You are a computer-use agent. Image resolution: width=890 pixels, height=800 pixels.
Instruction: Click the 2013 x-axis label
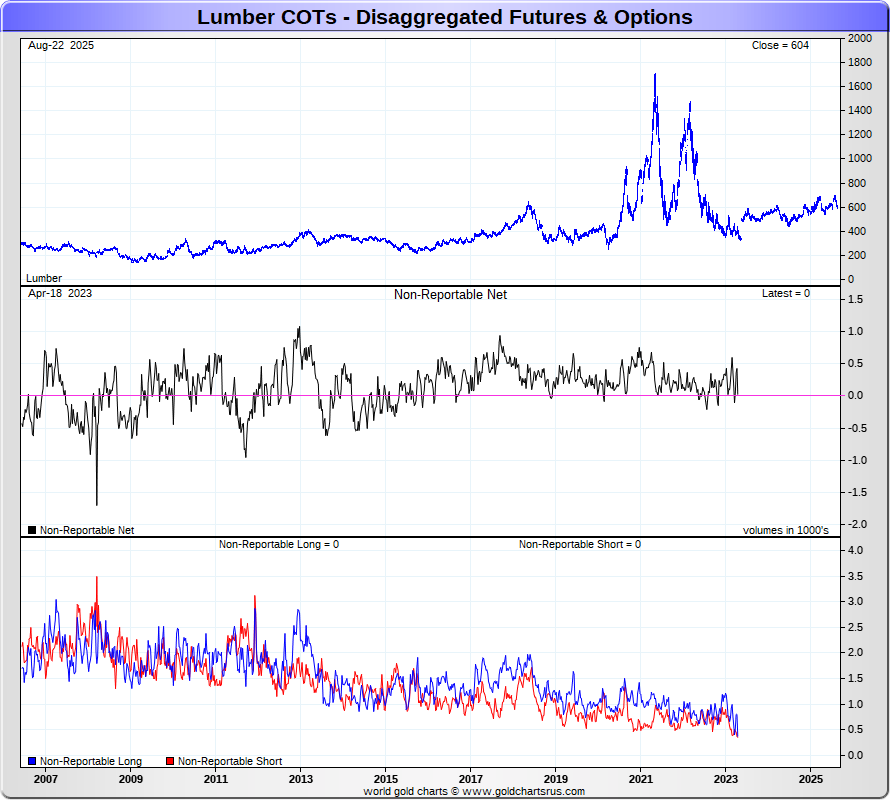[301, 779]
